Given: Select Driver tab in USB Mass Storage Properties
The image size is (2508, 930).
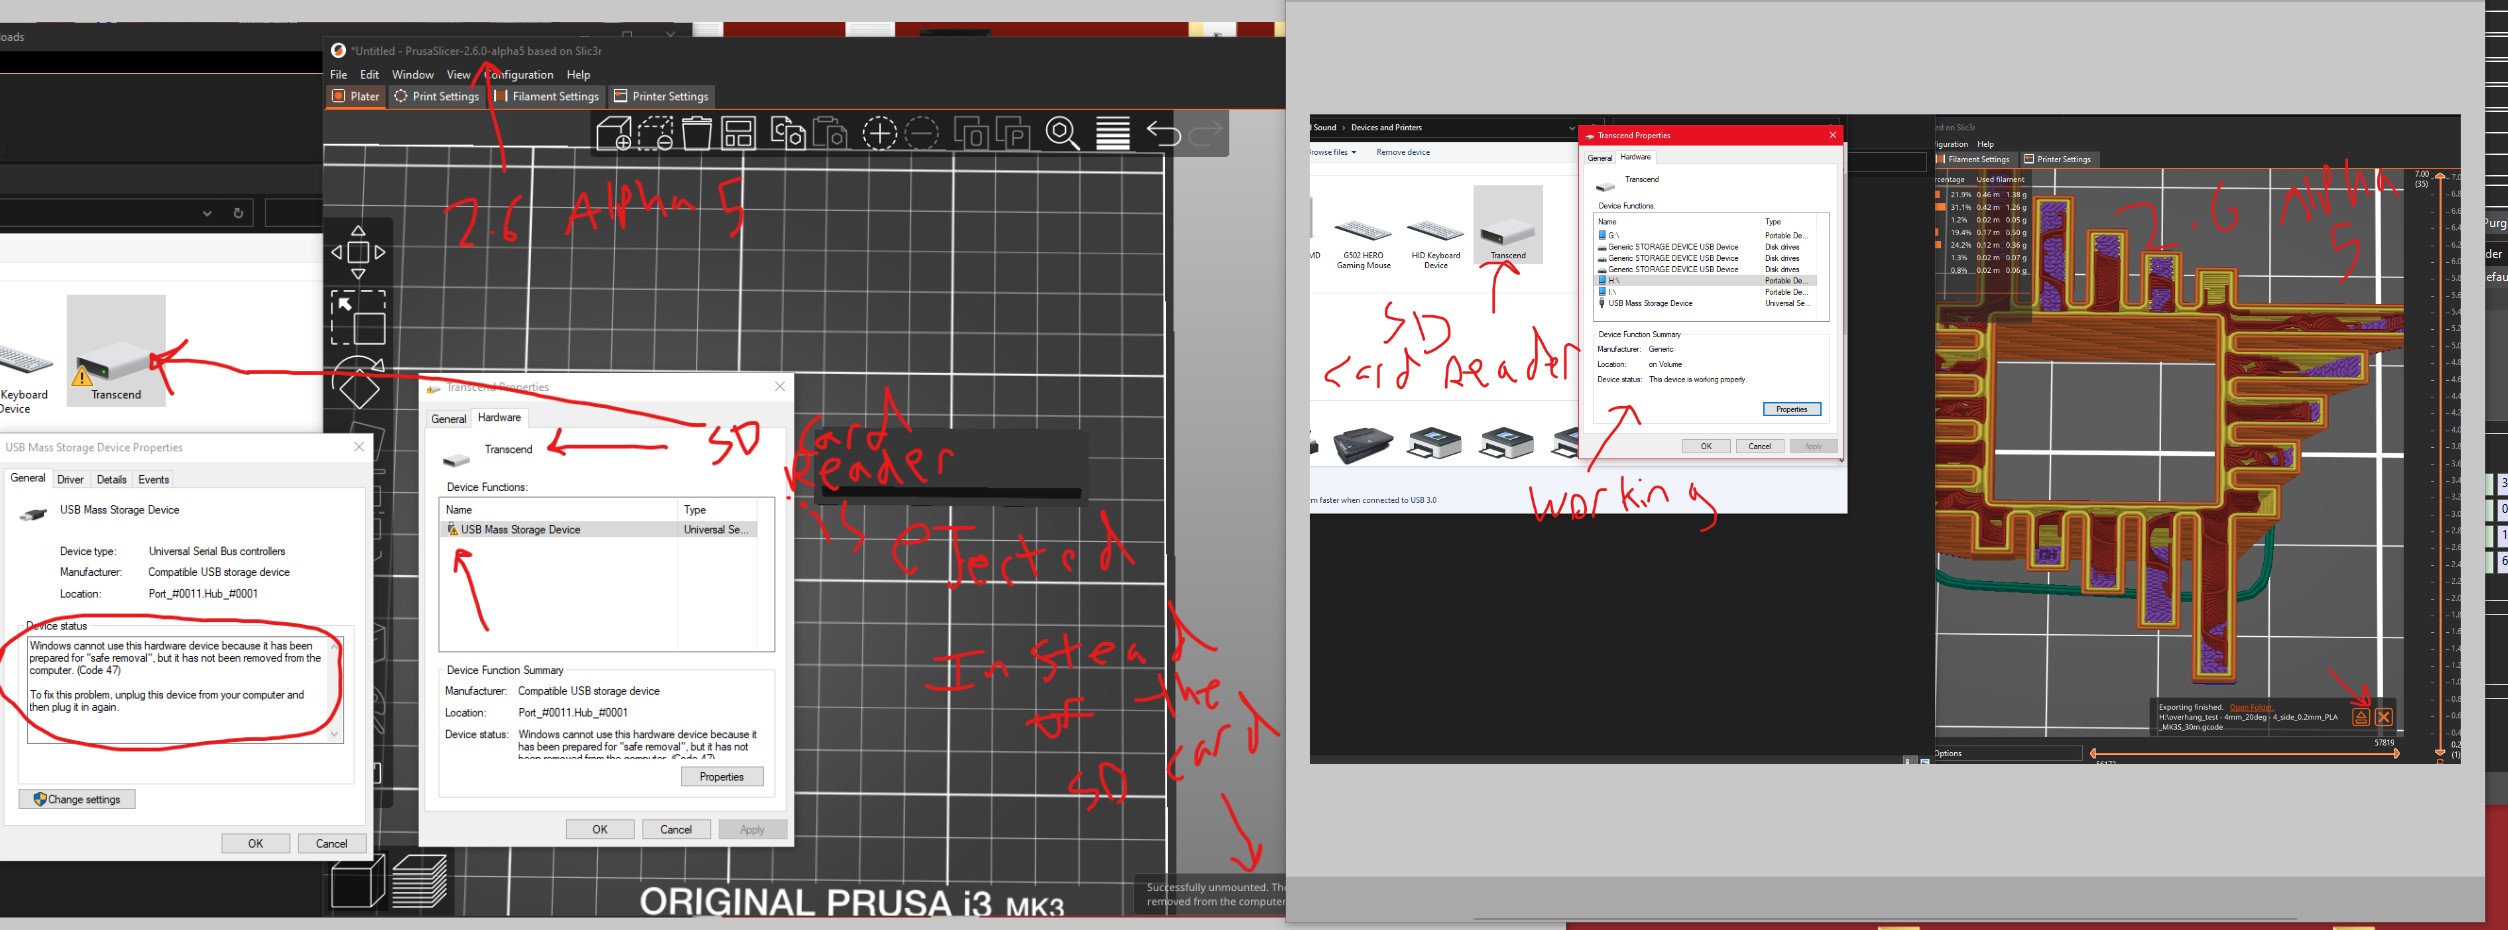Looking at the screenshot, I should pyautogui.click(x=70, y=480).
